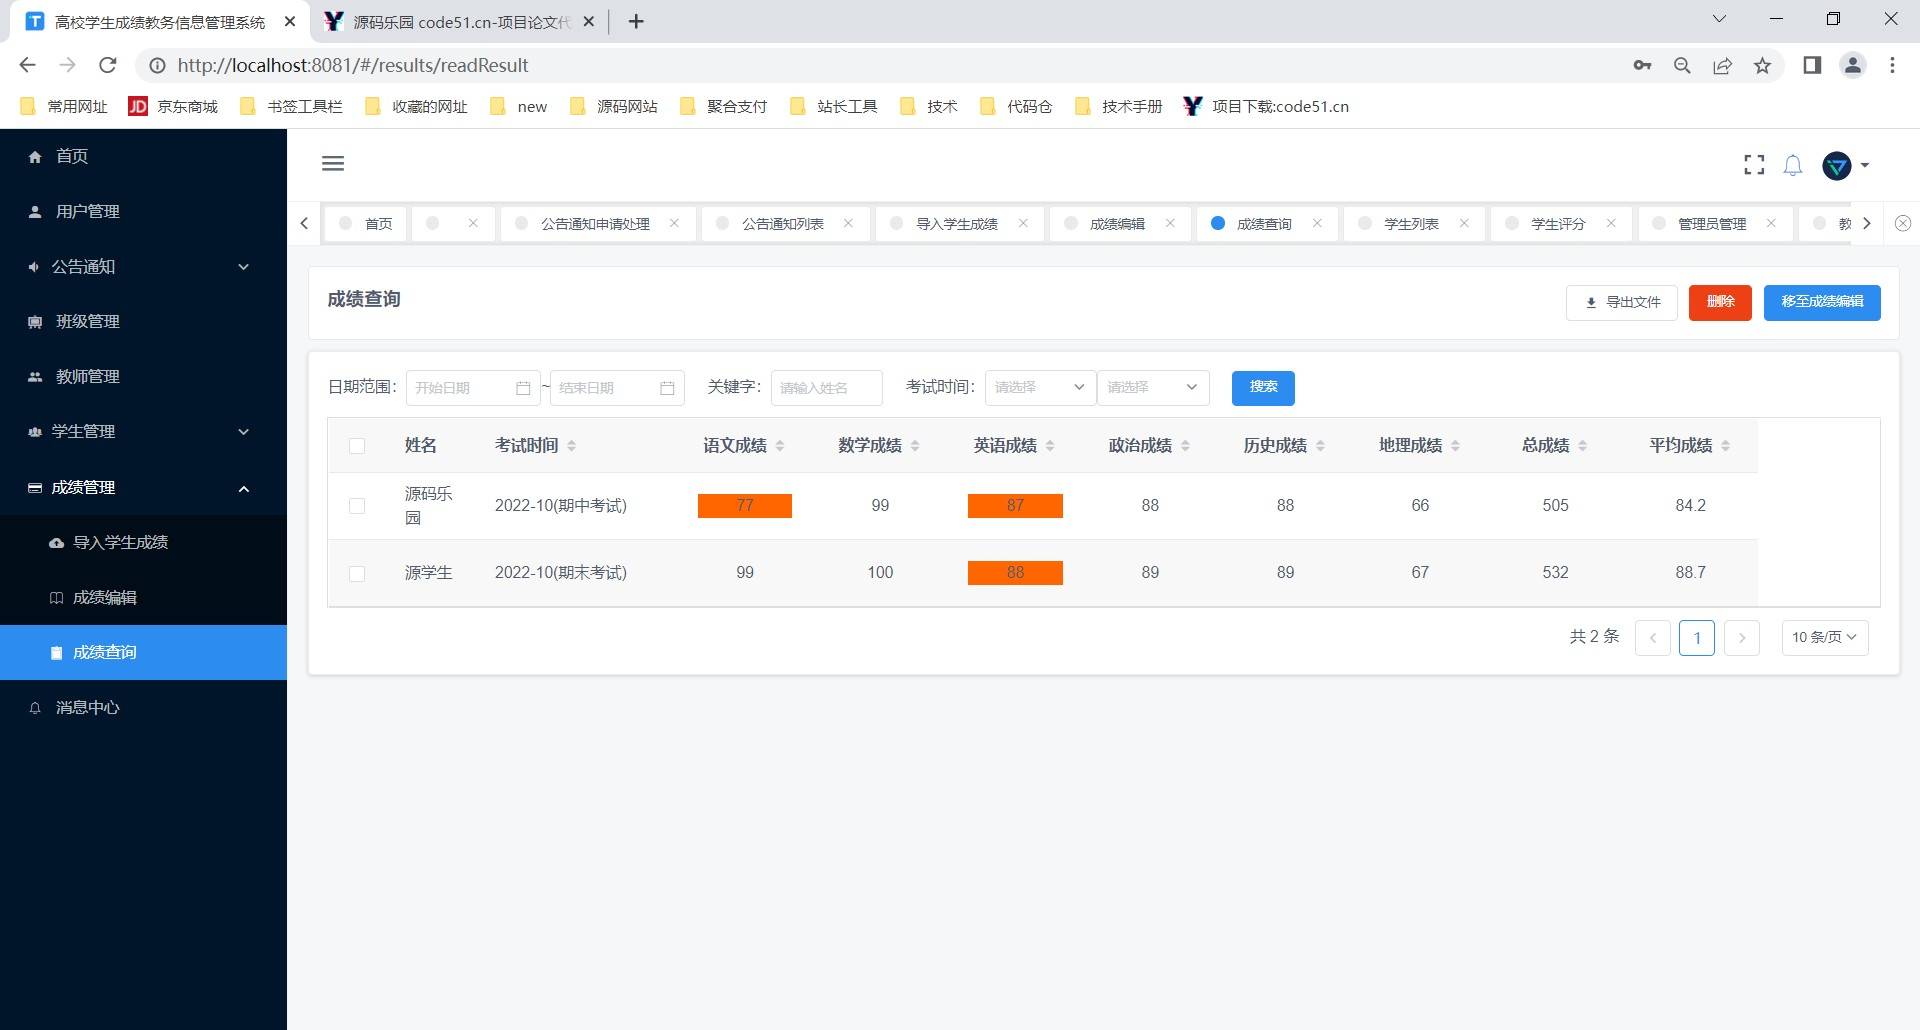Sort by 语文成绩 column arrows
This screenshot has height=1030, width=1920.
tap(780, 446)
